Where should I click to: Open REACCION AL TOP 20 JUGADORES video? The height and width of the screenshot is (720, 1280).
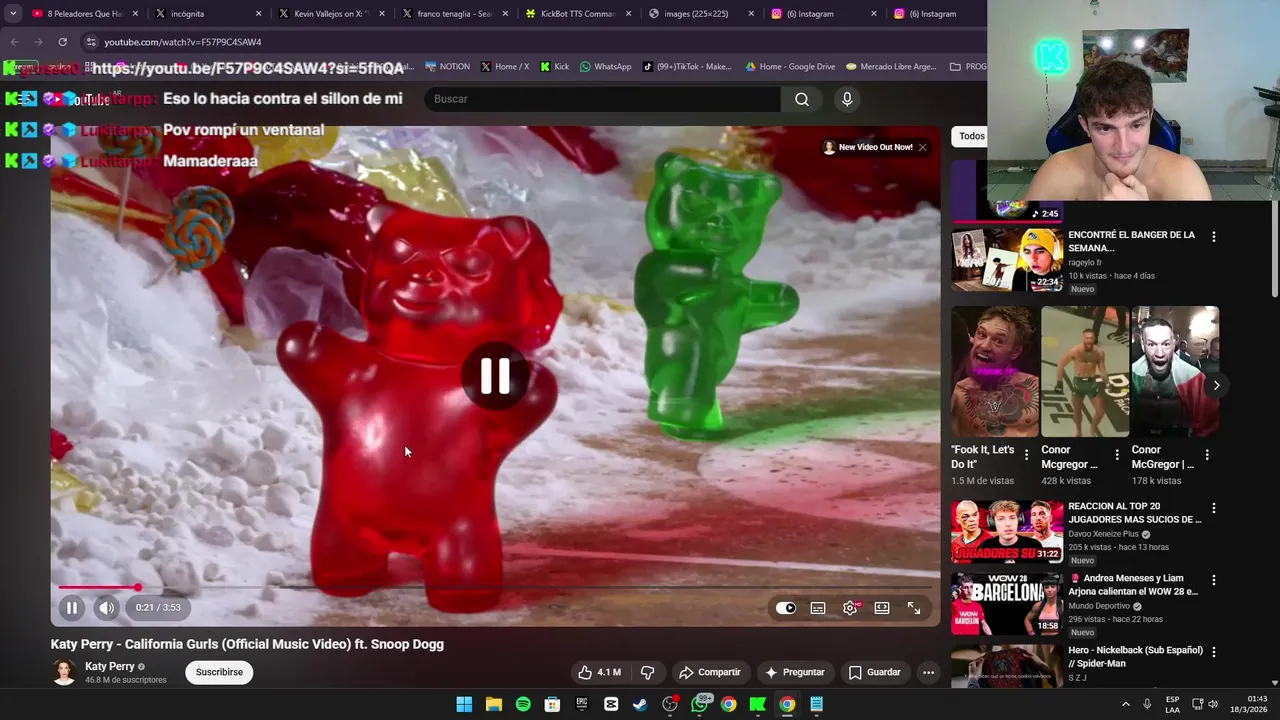1135,513
